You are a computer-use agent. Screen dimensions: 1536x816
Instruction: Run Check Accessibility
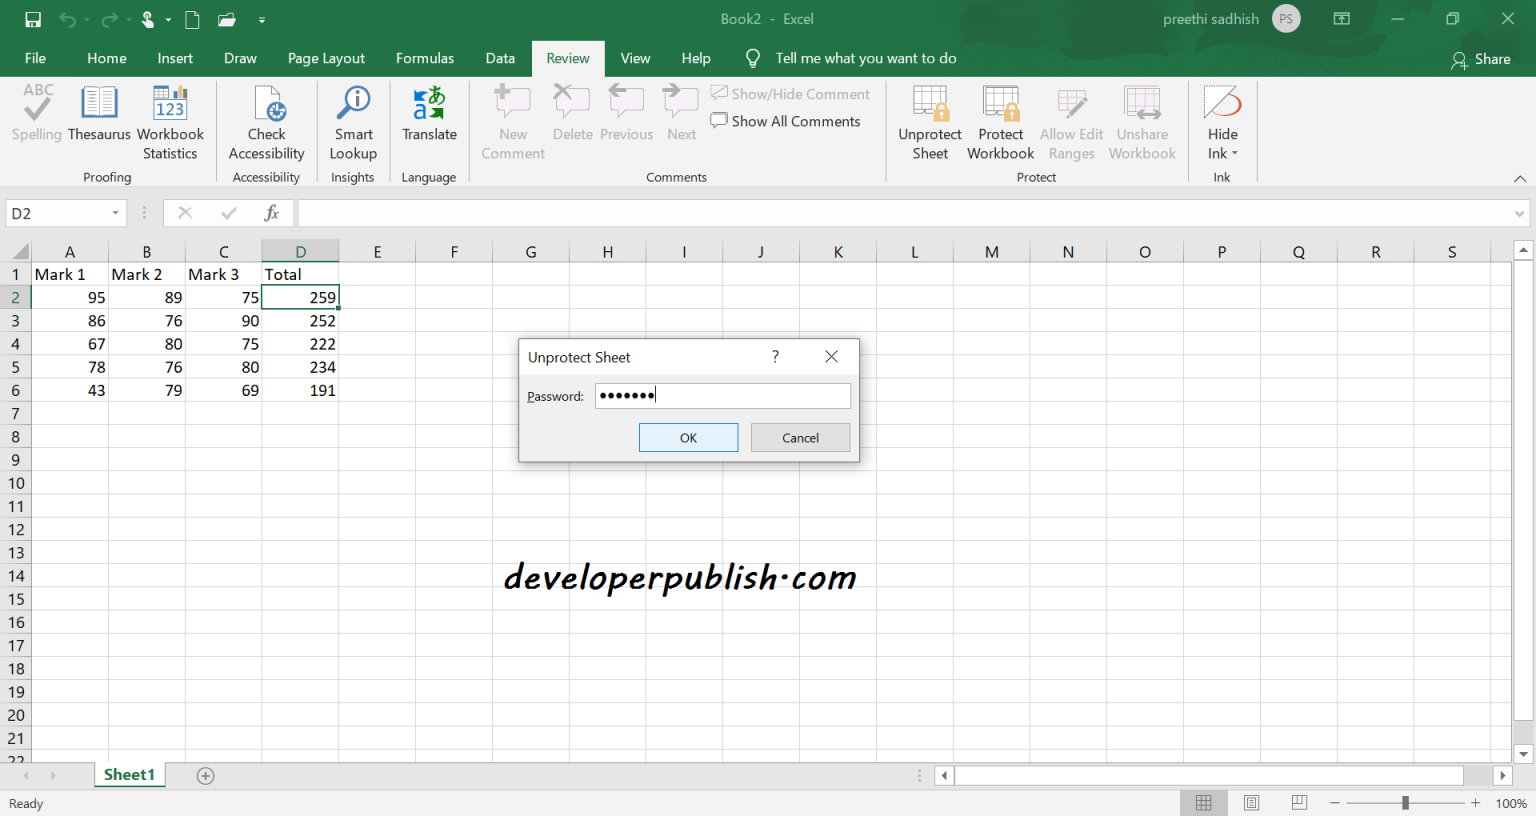(x=266, y=118)
